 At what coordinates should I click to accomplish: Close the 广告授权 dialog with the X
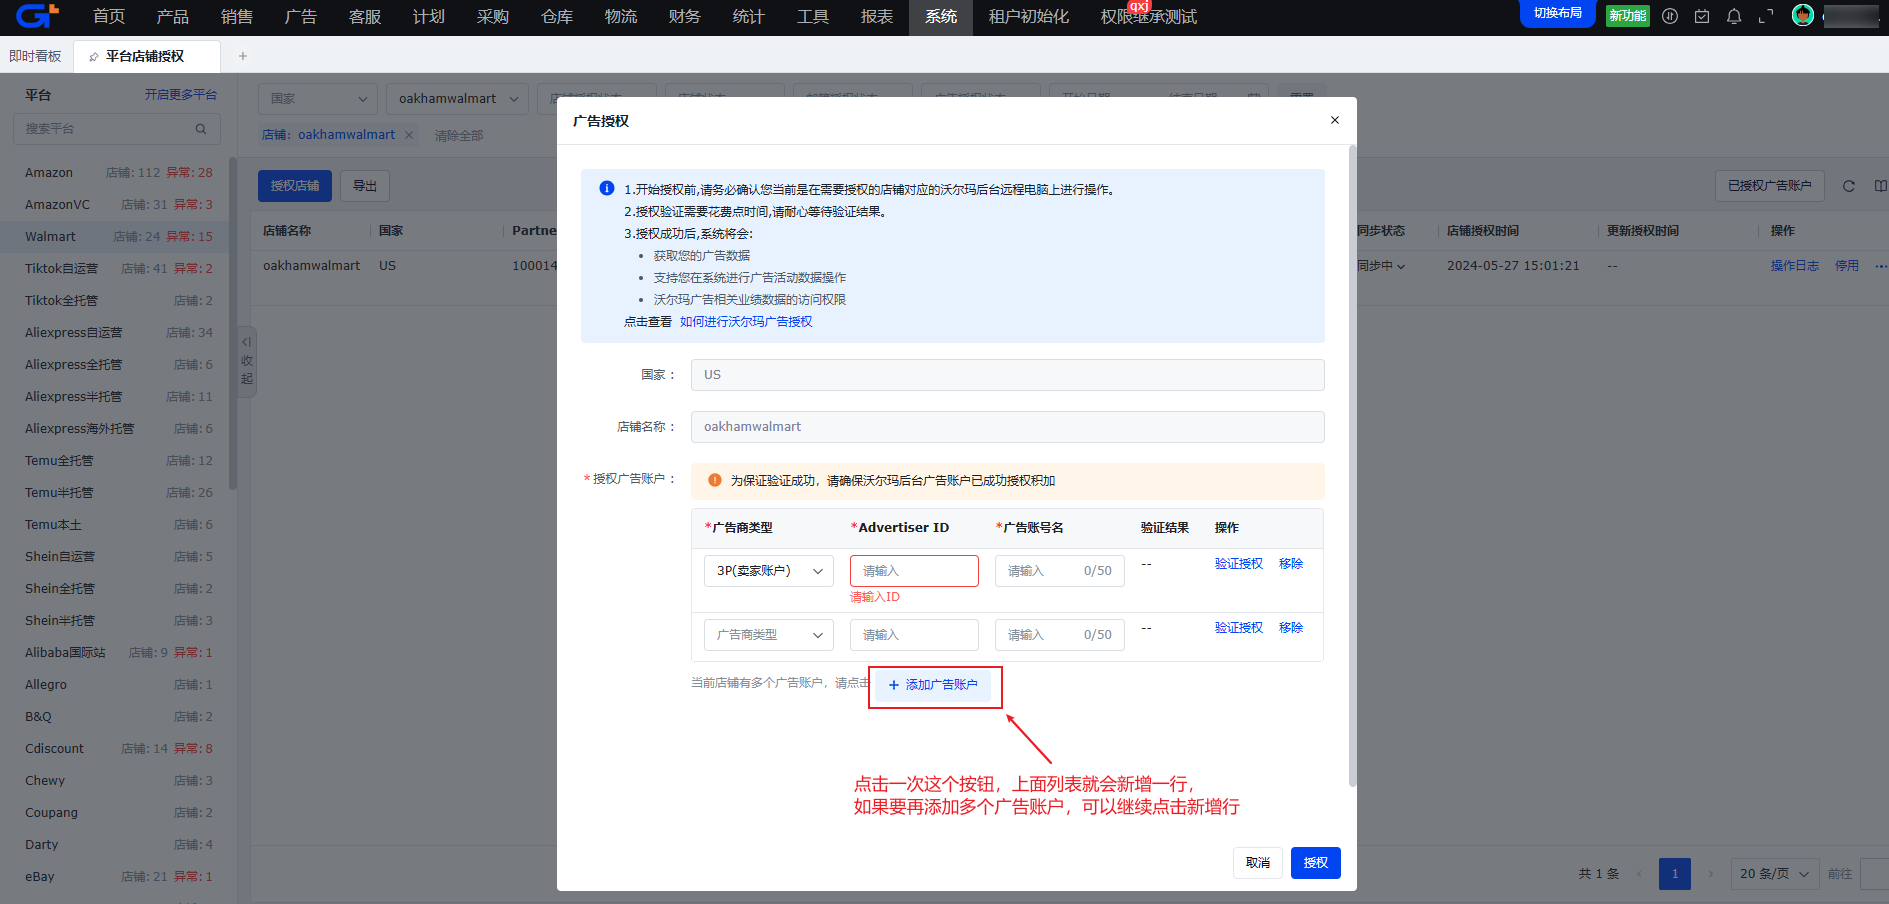(1334, 120)
